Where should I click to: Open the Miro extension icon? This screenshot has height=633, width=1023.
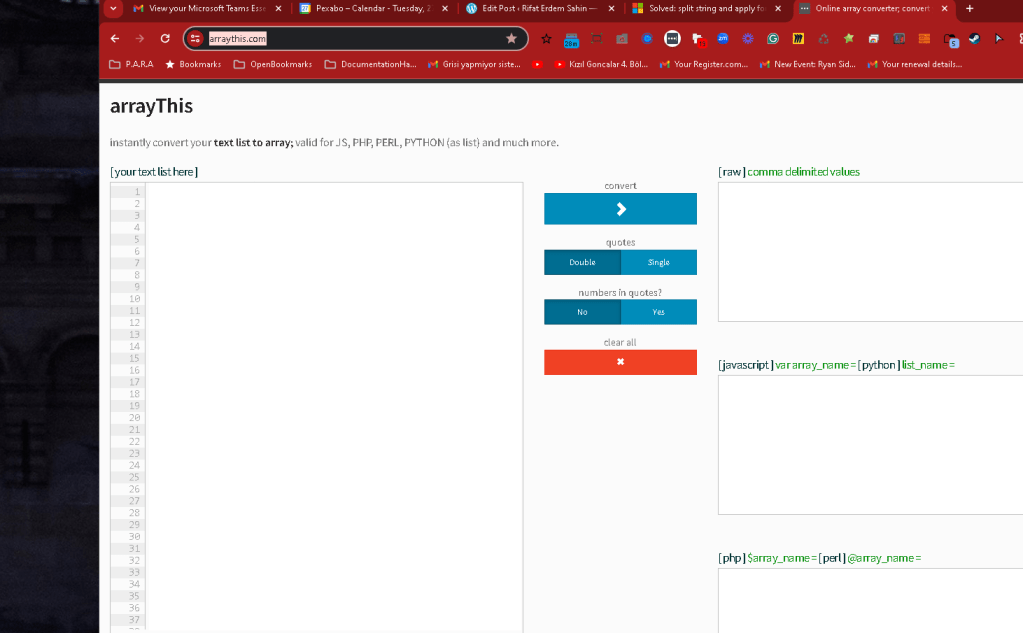pos(798,39)
